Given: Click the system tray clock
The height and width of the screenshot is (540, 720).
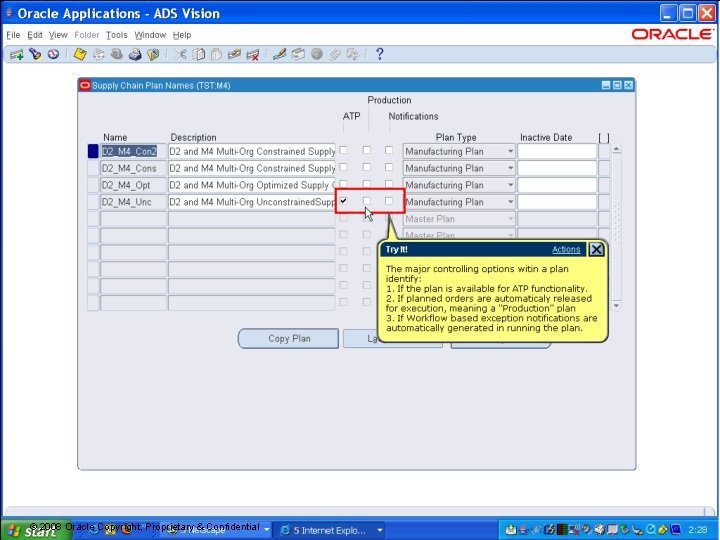Looking at the screenshot, I should (x=698, y=530).
